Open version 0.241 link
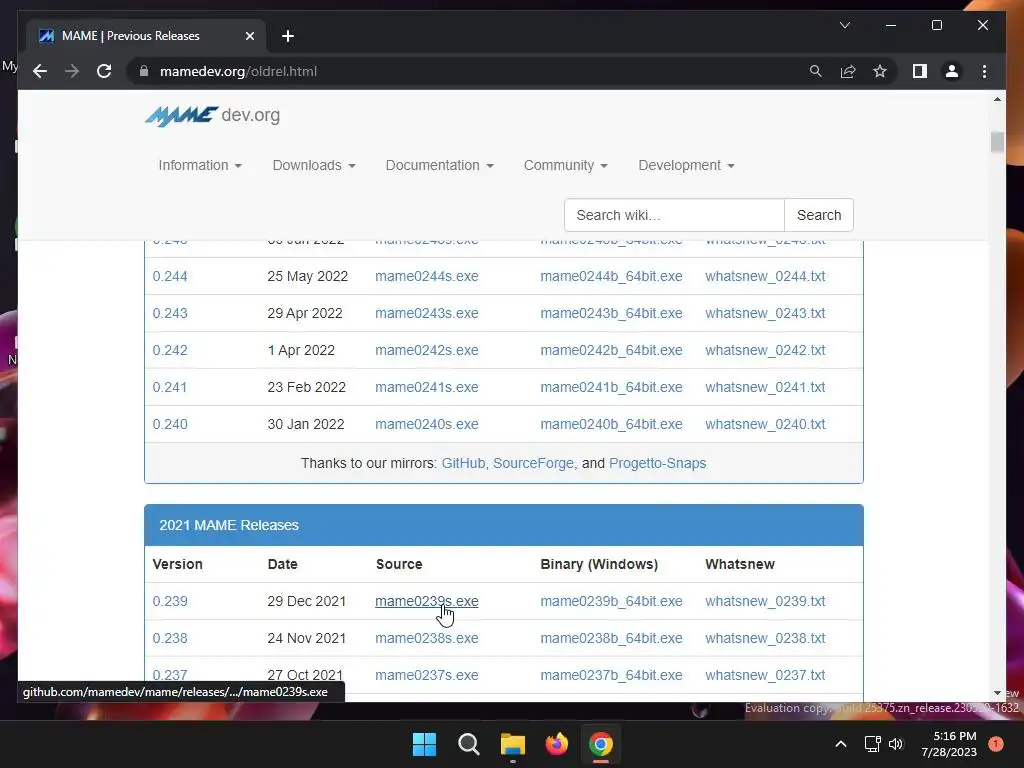The image size is (1024, 768). coord(170,387)
